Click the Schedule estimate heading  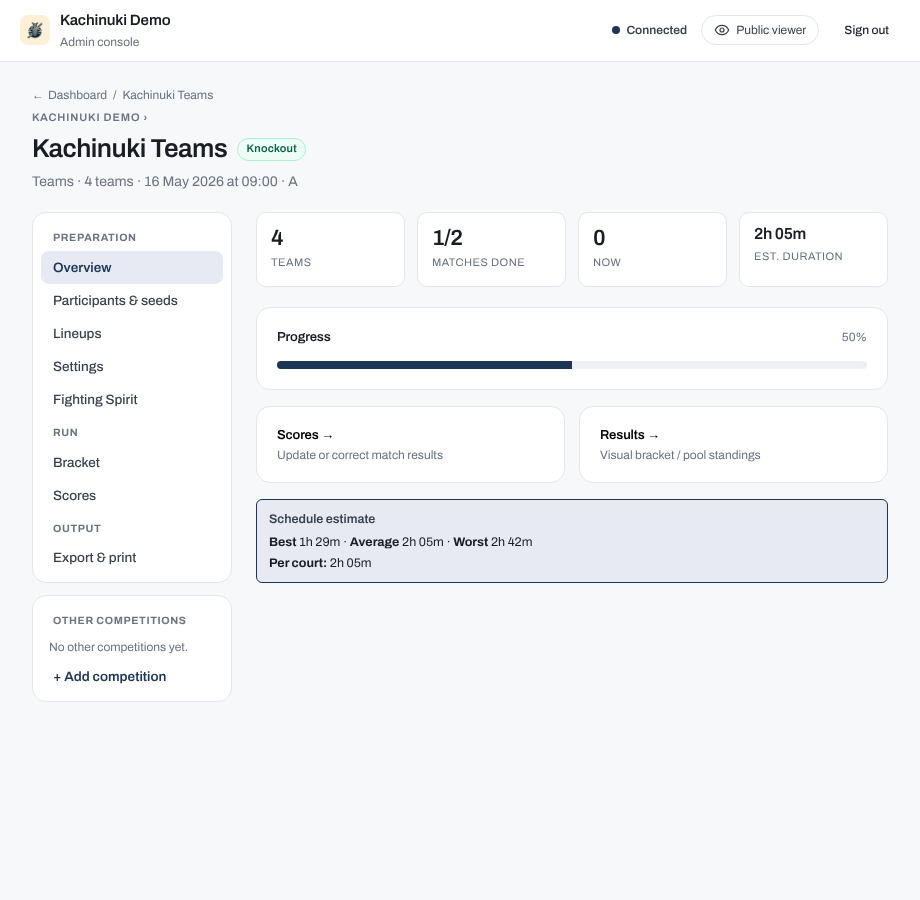click(x=322, y=519)
